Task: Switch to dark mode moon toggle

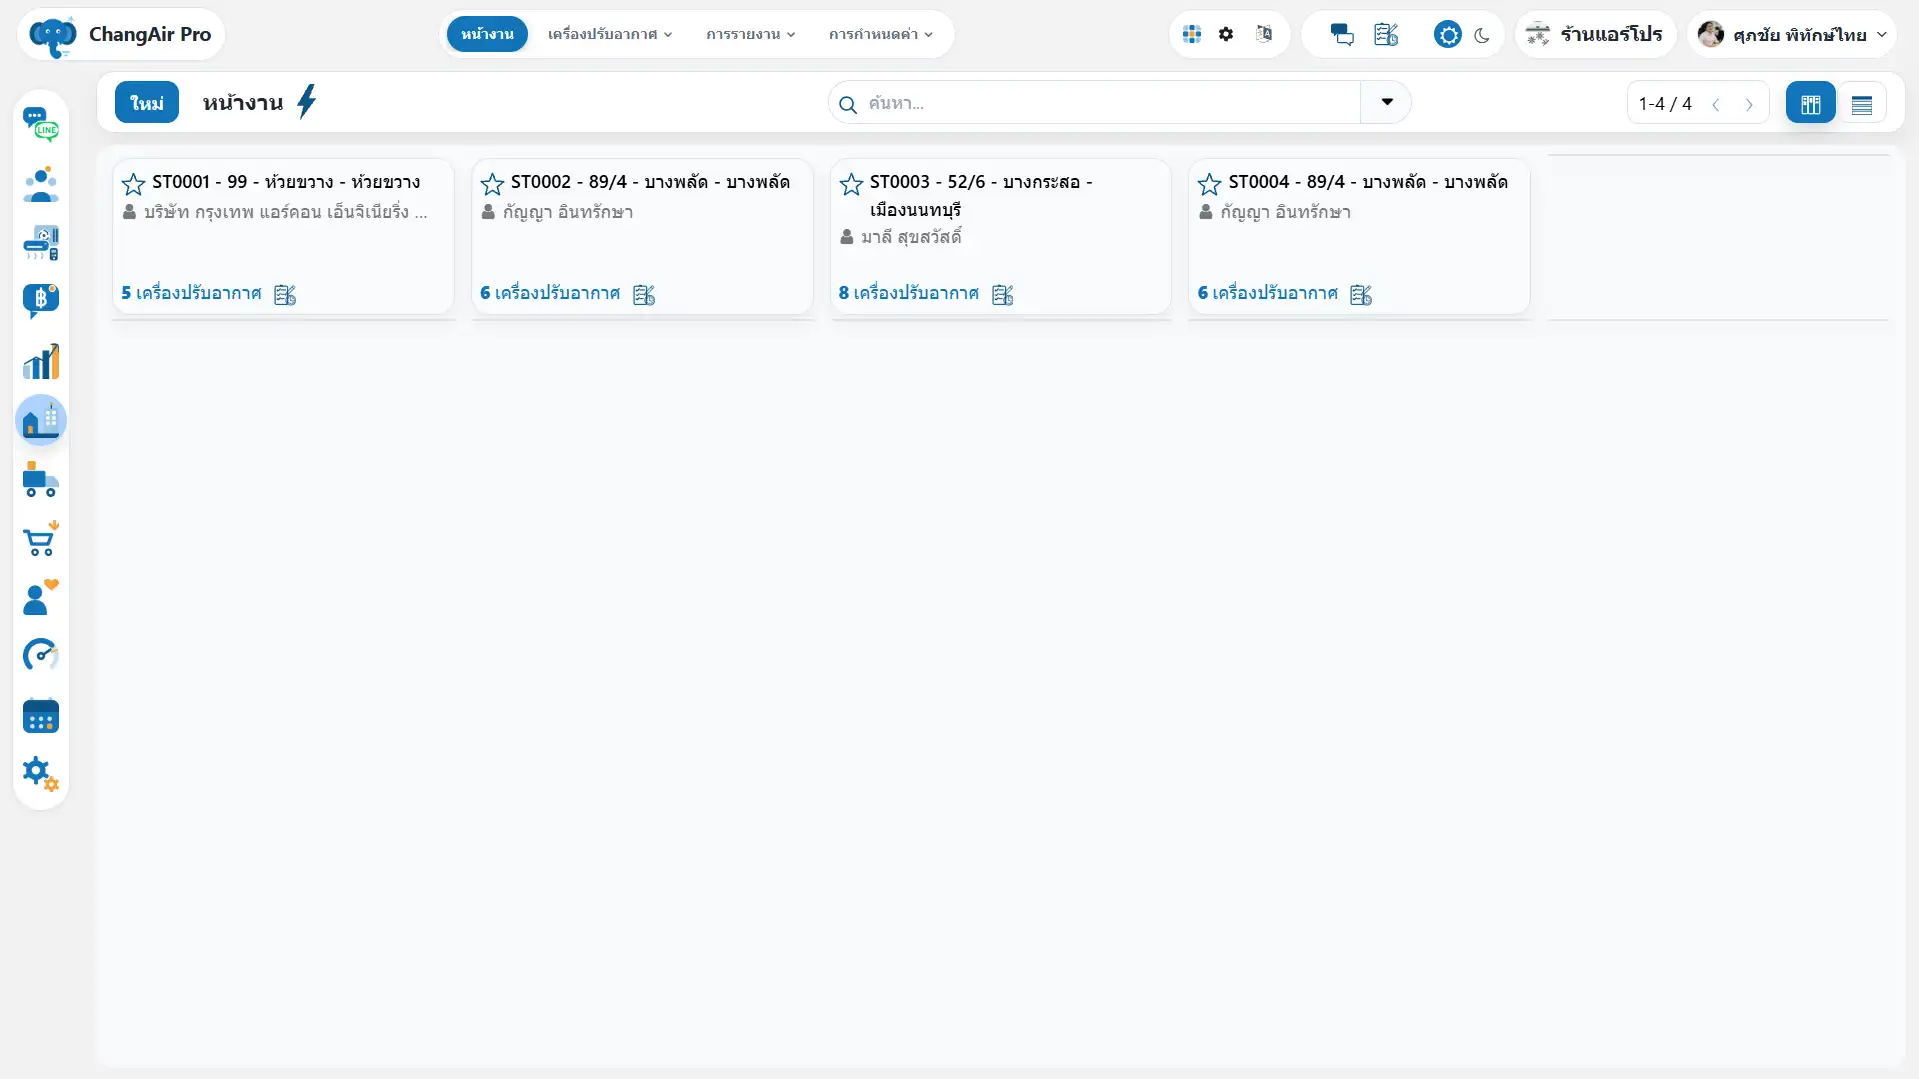Action: tap(1482, 35)
